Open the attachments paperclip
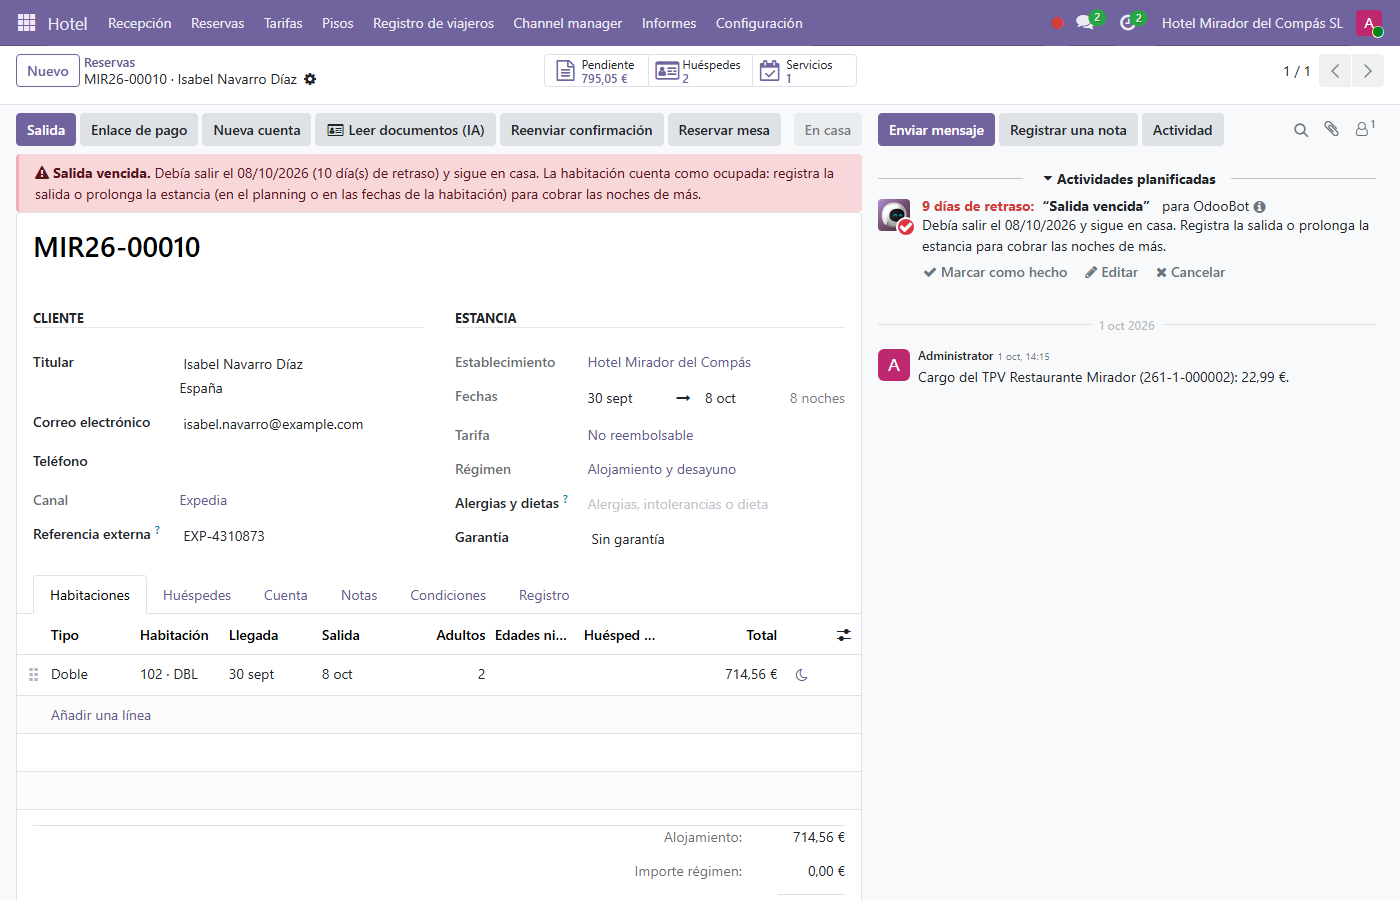This screenshot has width=1400, height=900. (x=1331, y=129)
